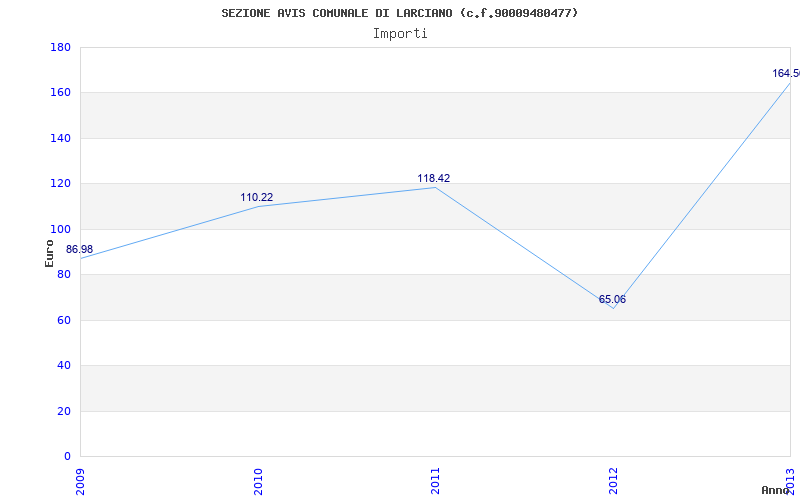Viewport: 800px width, 500px height.
Task: Click the 'Anno' x-axis title
Action: click(775, 490)
